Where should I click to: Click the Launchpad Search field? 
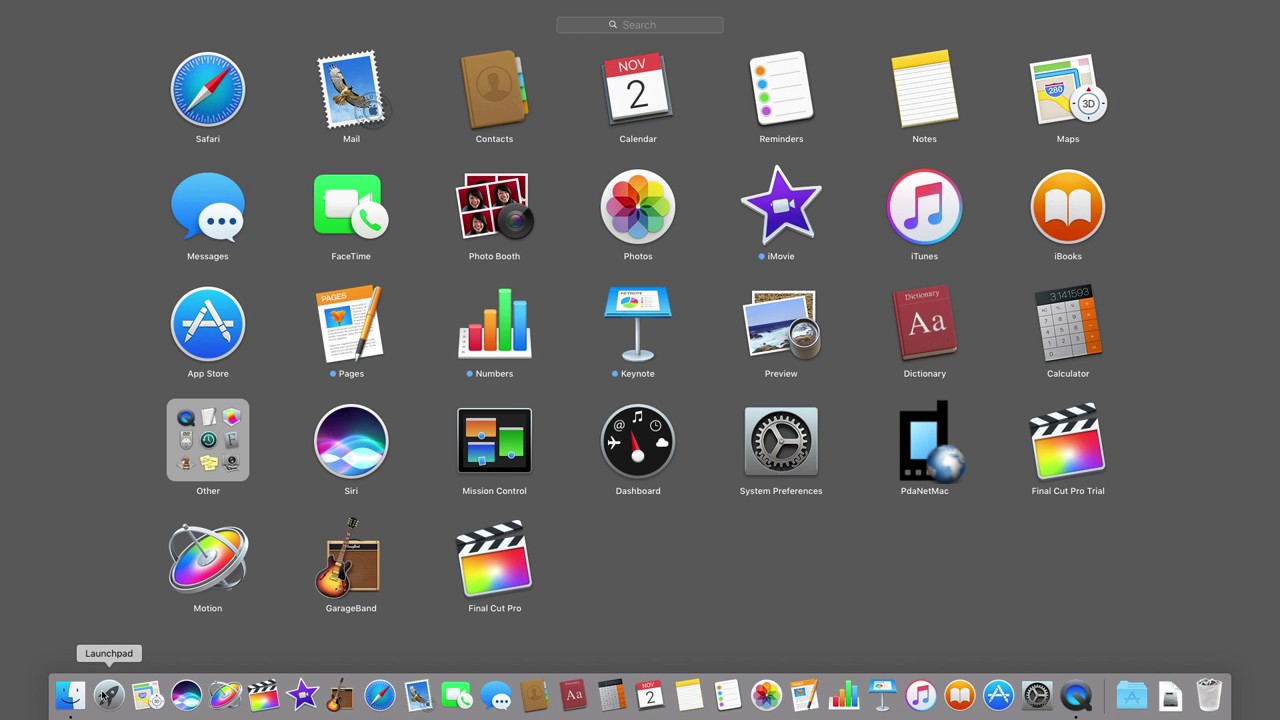pyautogui.click(x=640, y=25)
